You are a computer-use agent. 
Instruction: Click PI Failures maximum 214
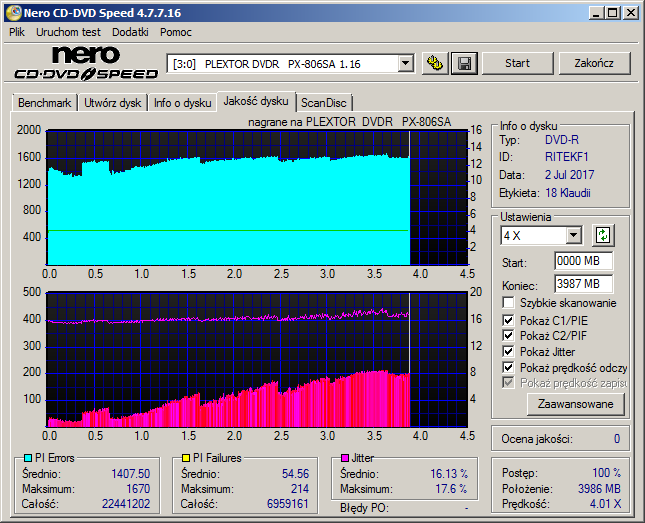coord(299,489)
